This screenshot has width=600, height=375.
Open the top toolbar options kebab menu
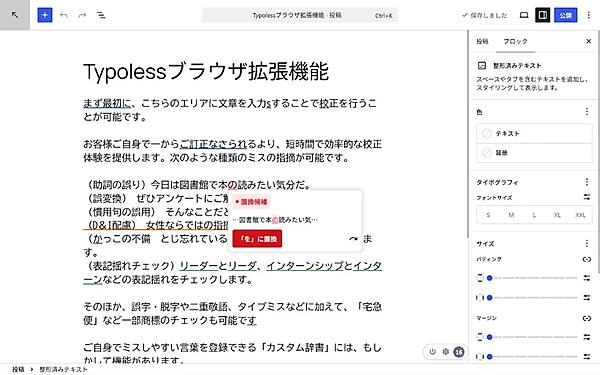coord(589,15)
